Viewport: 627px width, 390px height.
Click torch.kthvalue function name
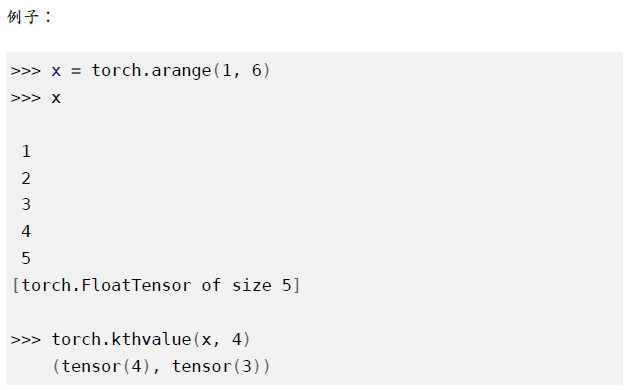(x=122, y=340)
